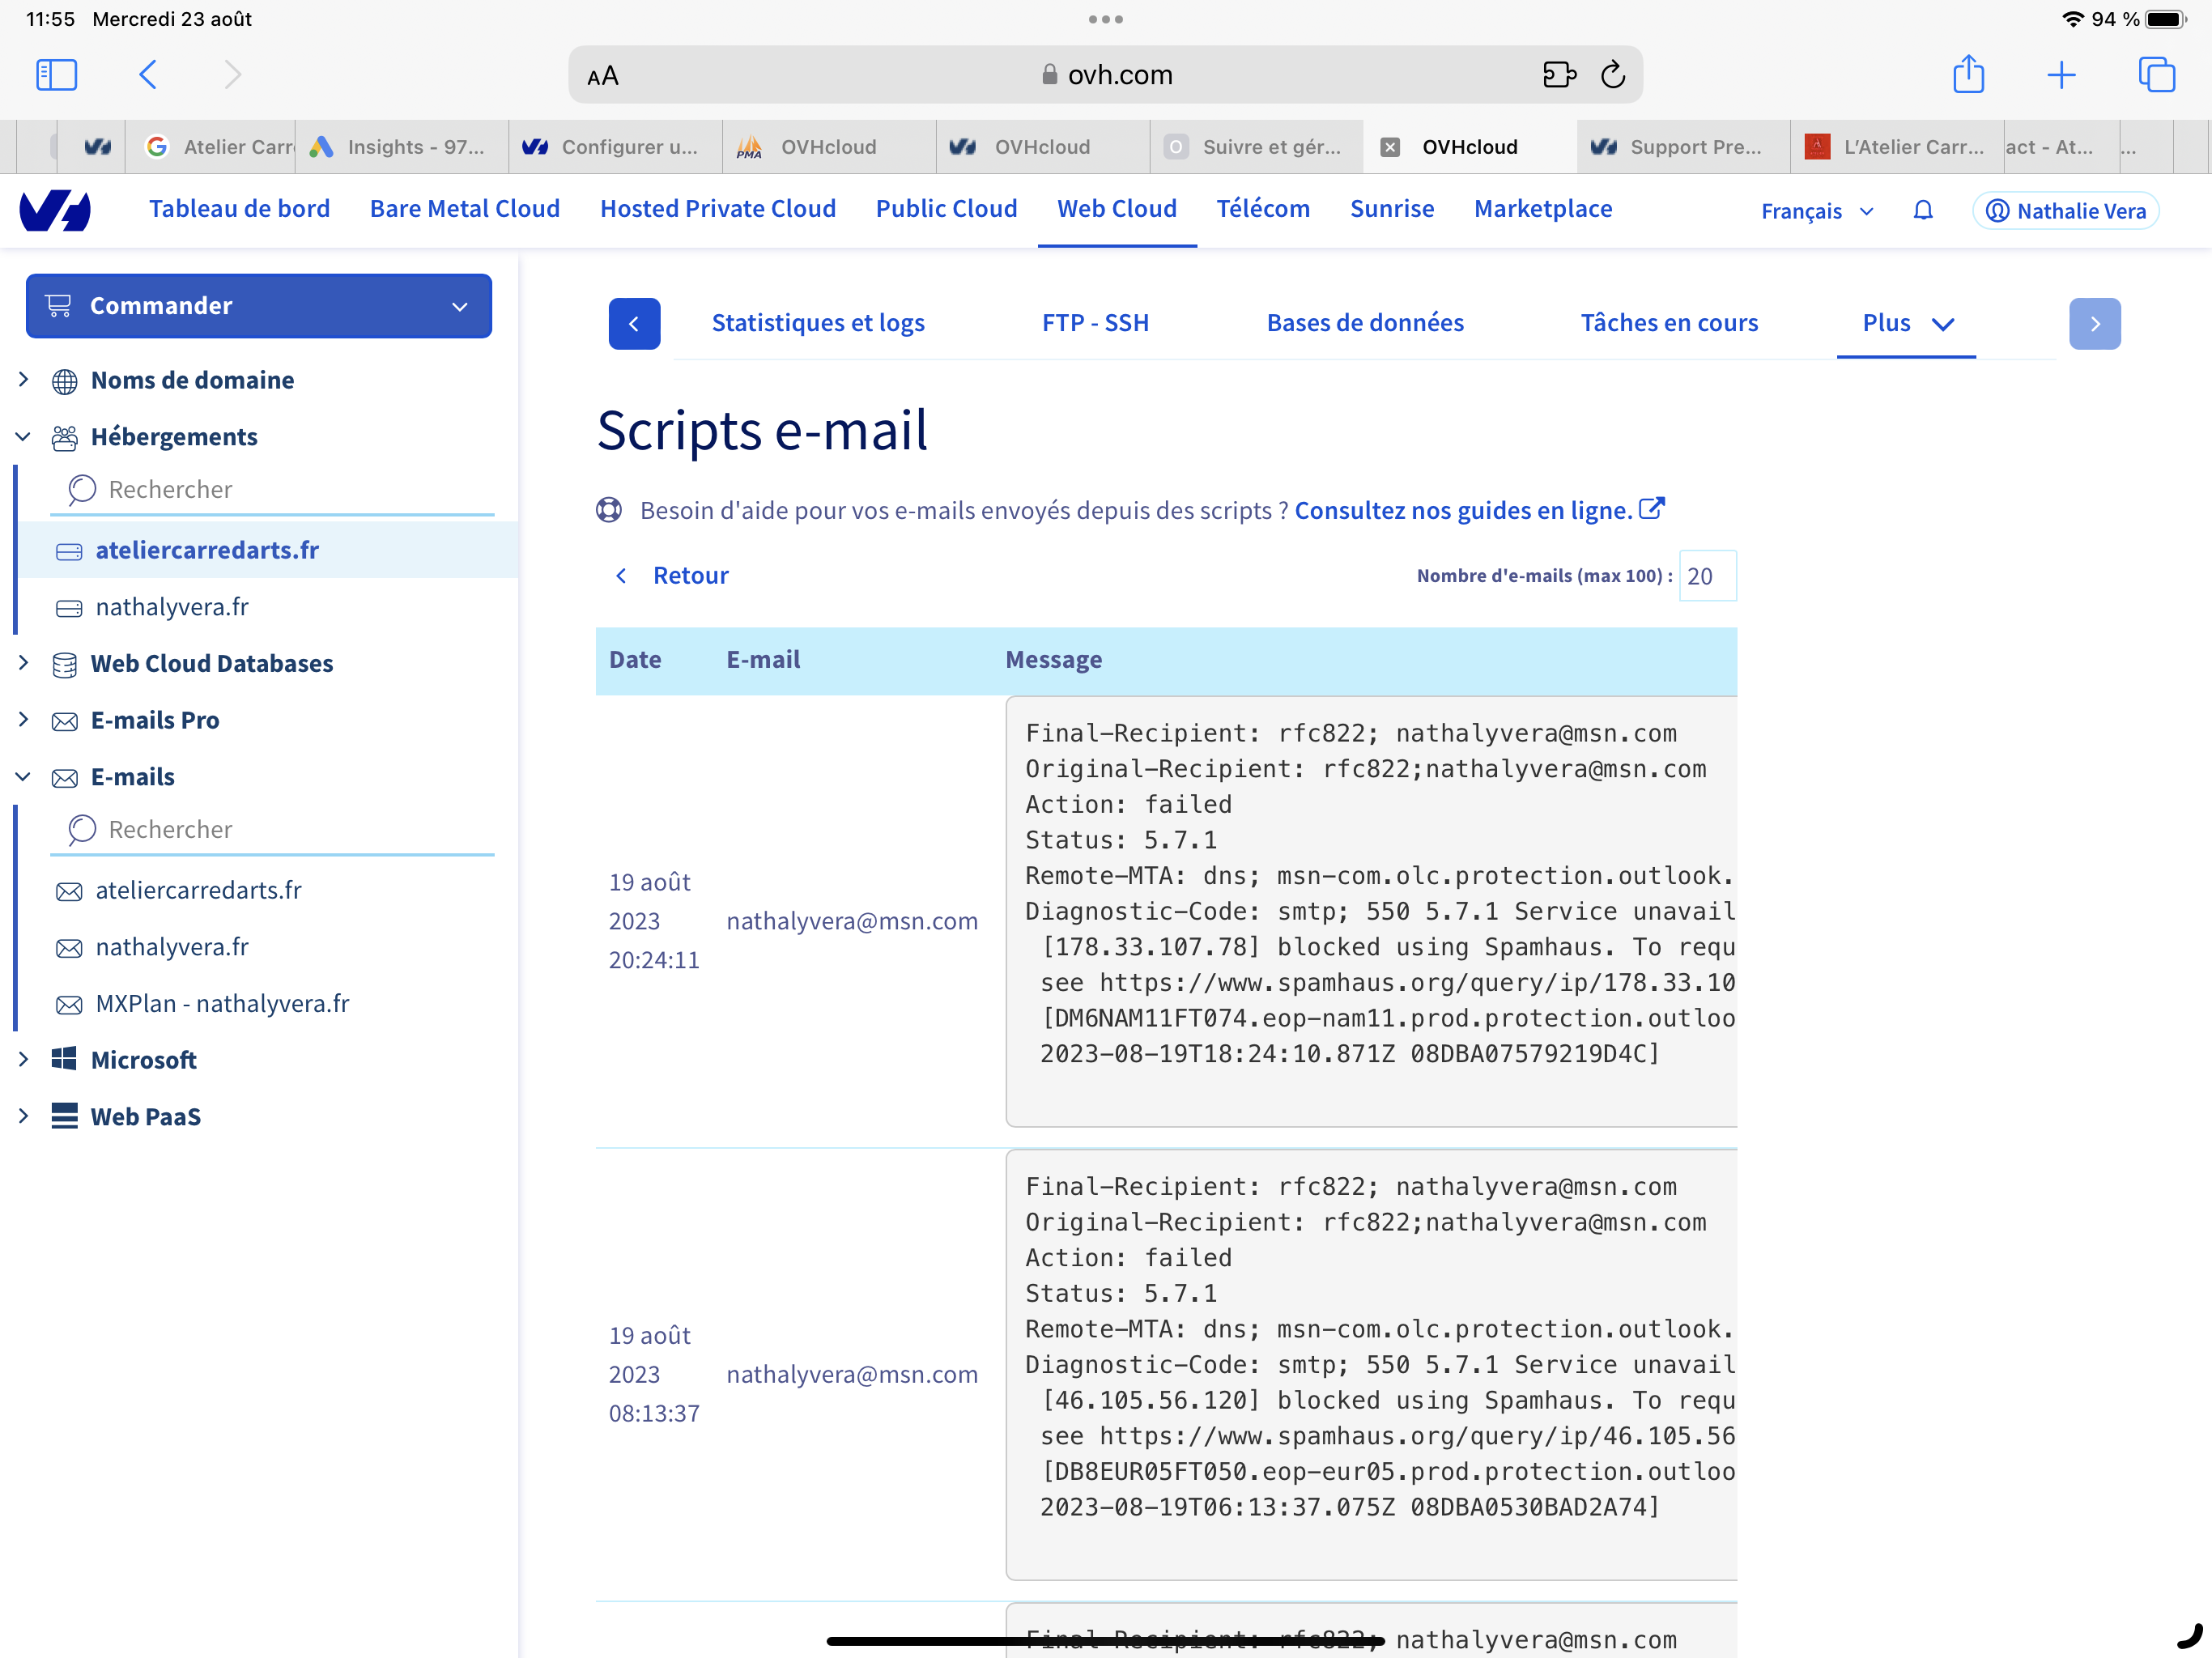The image size is (2212, 1658).
Task: Switch to the Public Cloud menu
Action: pos(946,209)
